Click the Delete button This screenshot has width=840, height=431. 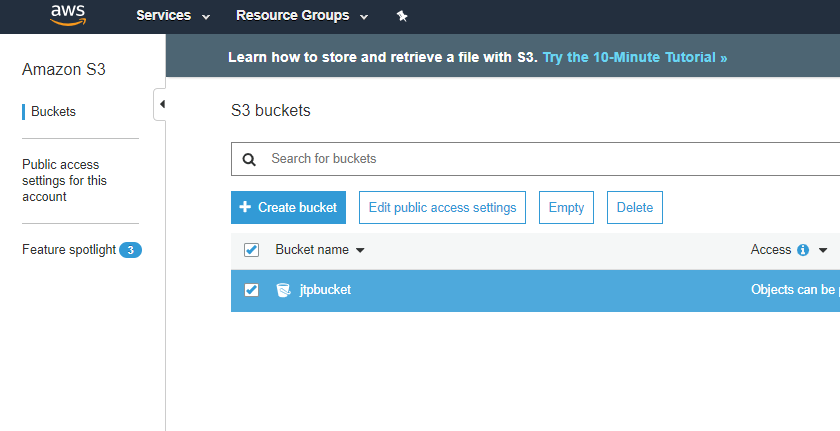(x=635, y=207)
